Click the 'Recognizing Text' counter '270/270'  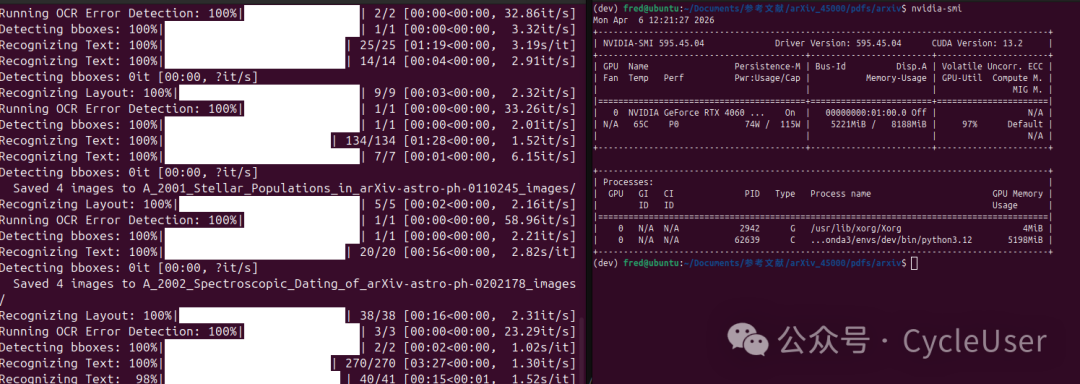[x=370, y=363]
